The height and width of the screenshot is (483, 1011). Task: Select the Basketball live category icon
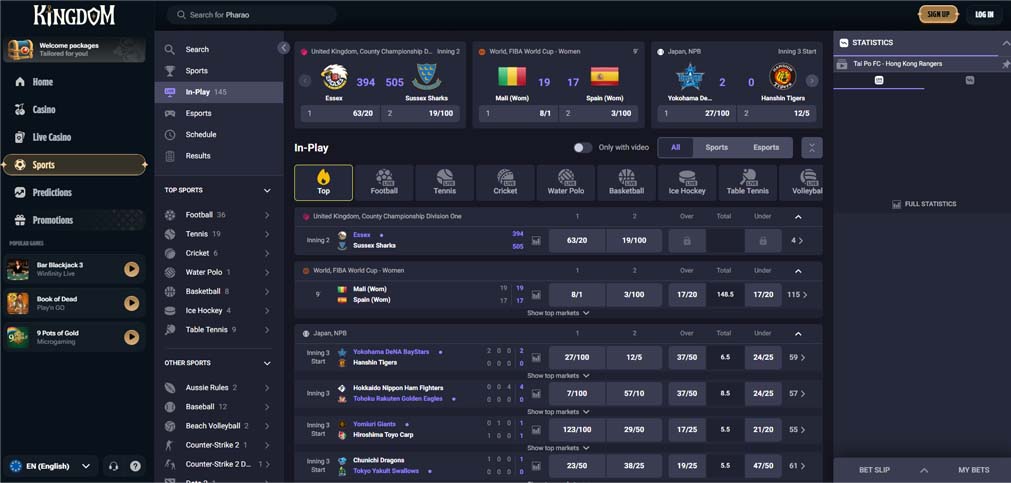(x=627, y=182)
